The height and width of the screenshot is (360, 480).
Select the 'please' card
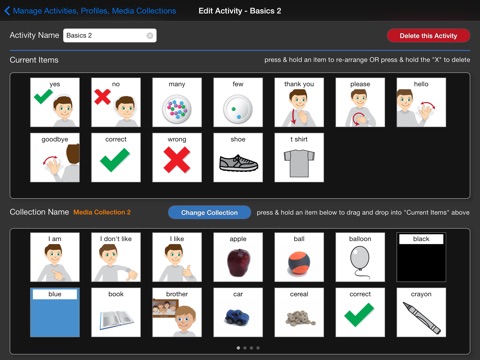(x=360, y=102)
